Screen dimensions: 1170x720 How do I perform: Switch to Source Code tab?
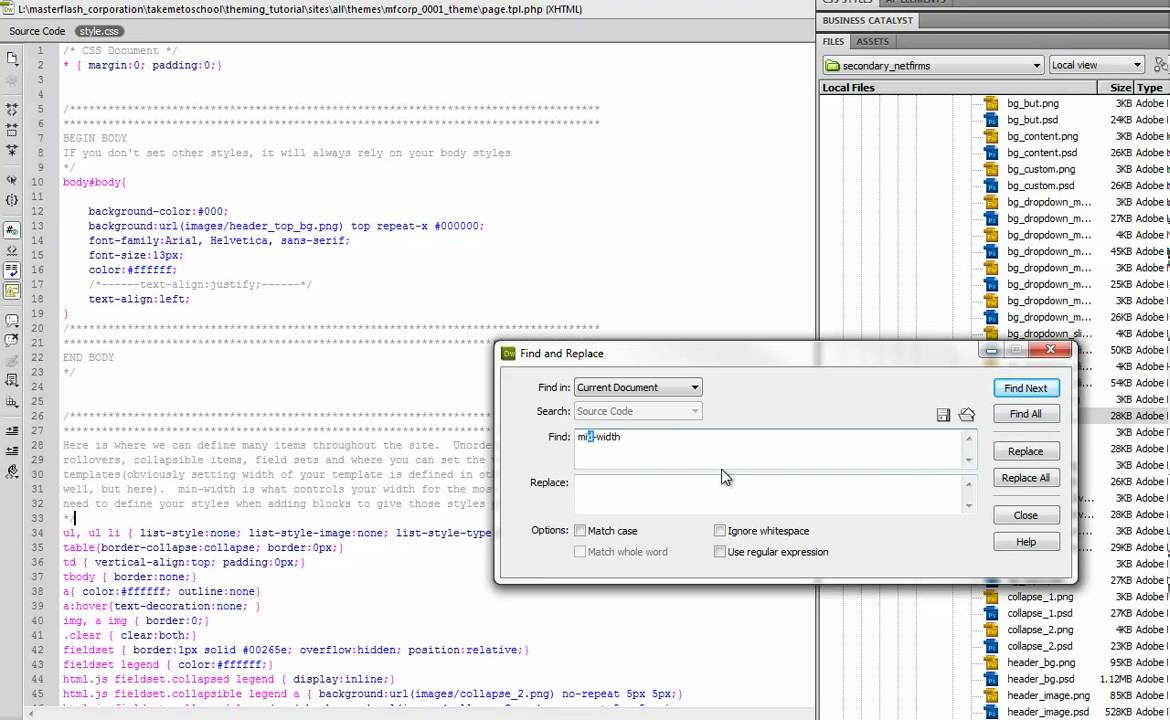37,31
